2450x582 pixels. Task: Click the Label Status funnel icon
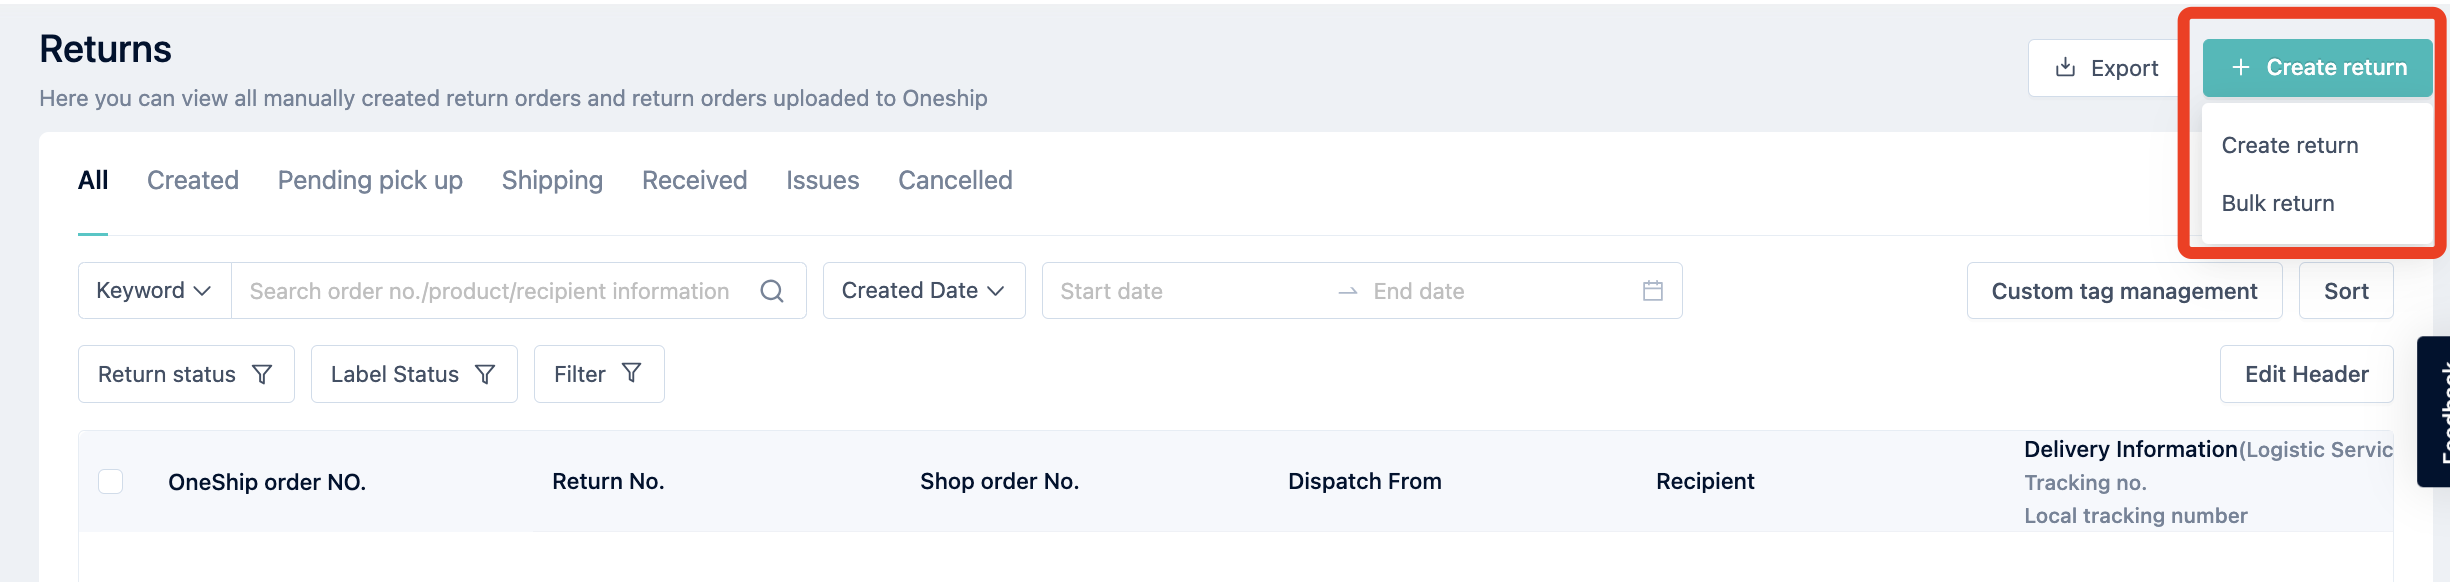tap(485, 374)
